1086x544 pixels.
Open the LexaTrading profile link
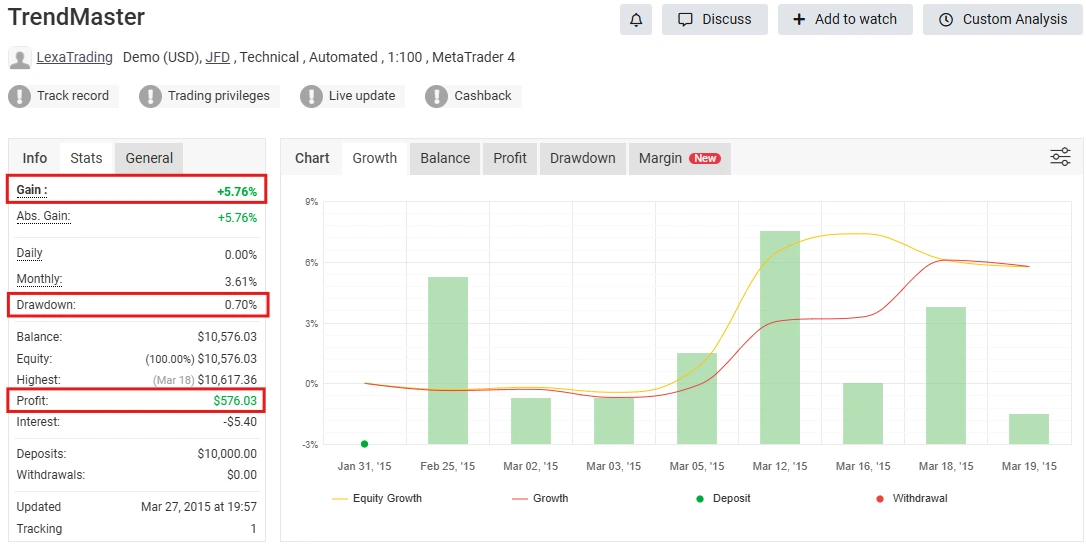click(74, 57)
